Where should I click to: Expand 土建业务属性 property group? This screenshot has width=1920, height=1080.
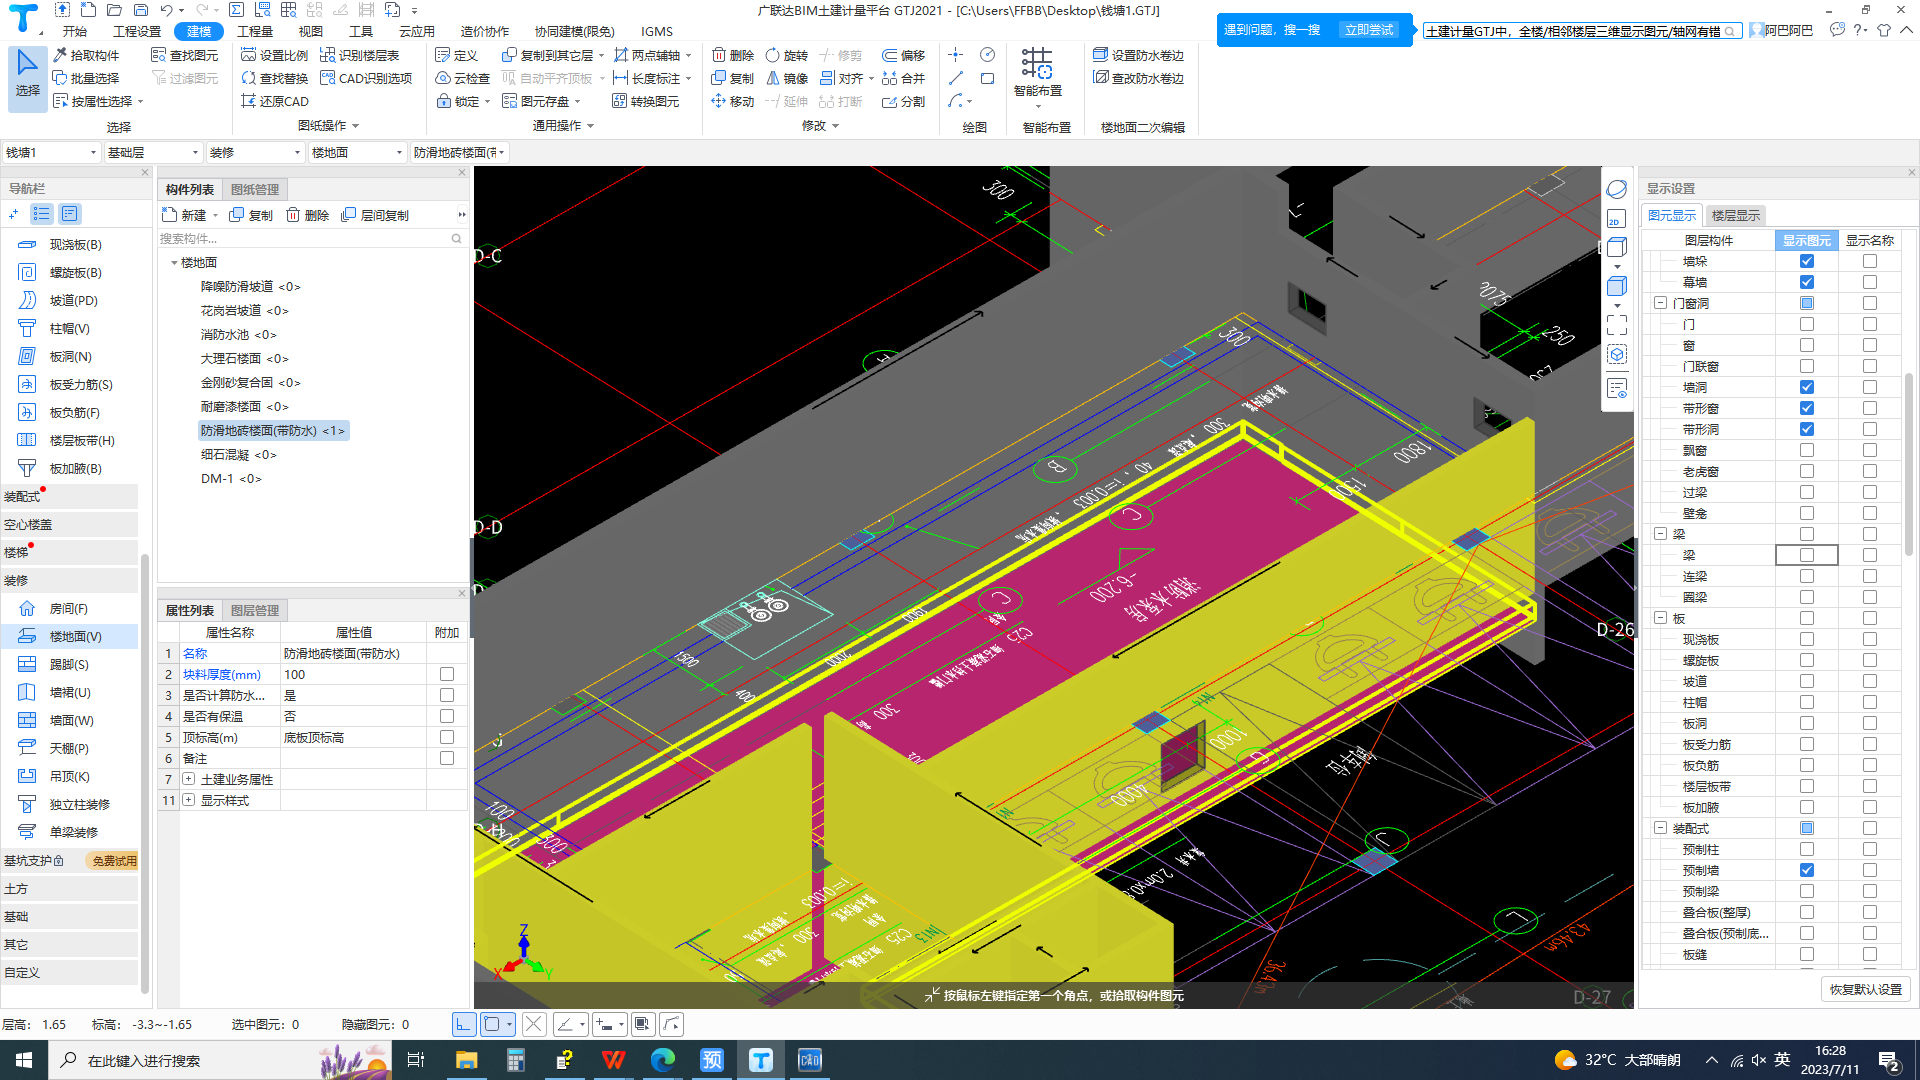pos(188,779)
